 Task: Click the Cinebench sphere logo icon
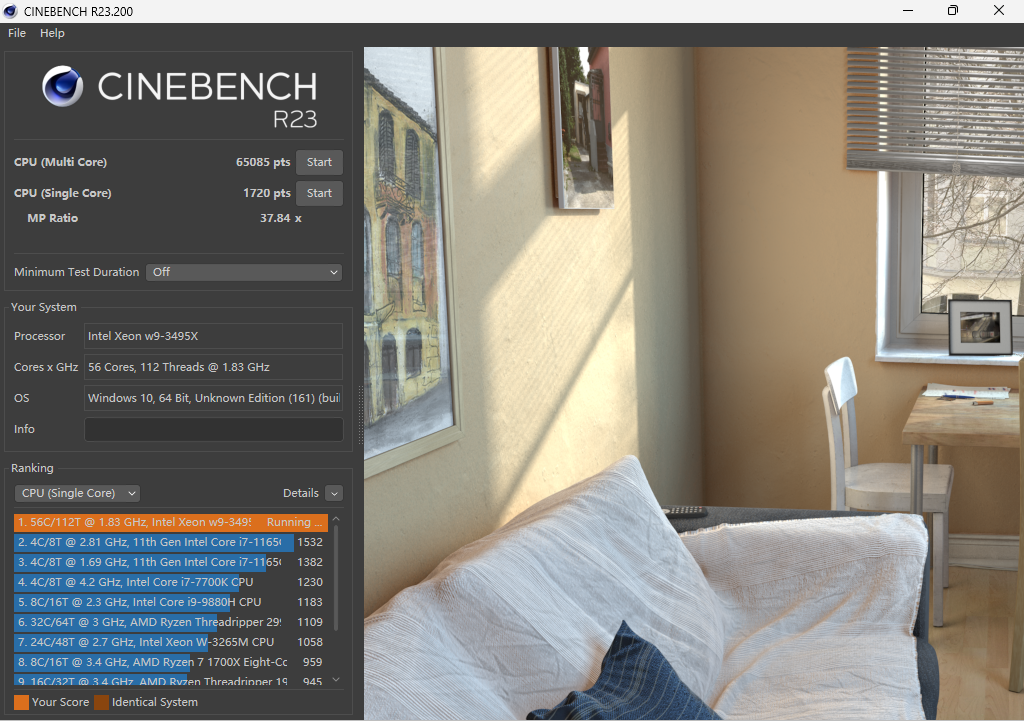[x=63, y=86]
